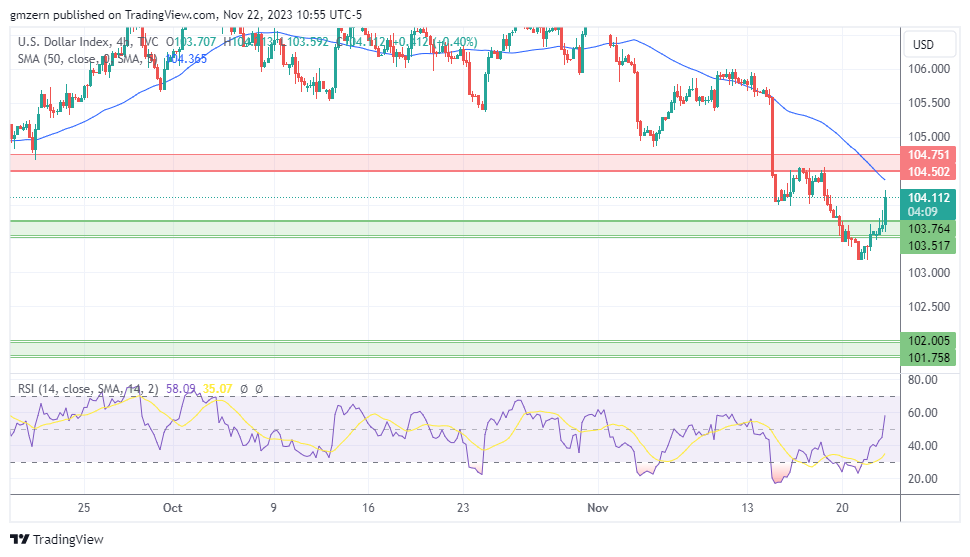Open the TradingView text link at bottom
The image size is (970, 557).
click(x=68, y=540)
